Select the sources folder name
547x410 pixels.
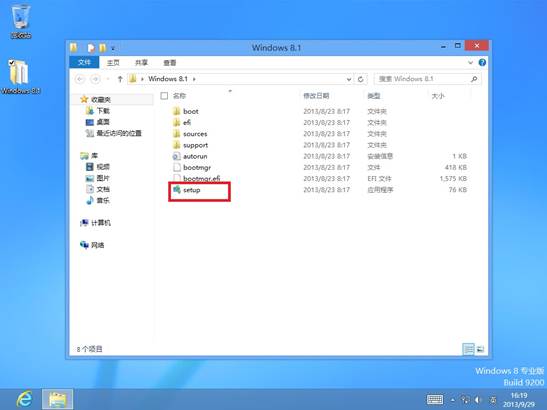pyautogui.click(x=195, y=134)
